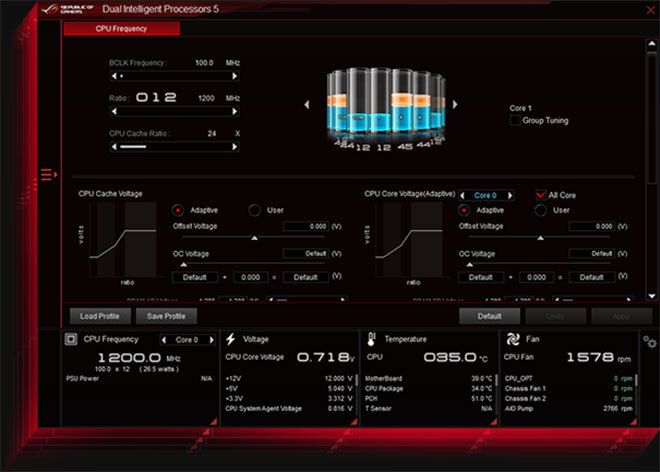Click the Cache OC Voltage slider handle
Image resolution: width=660 pixels, height=472 pixels.
pos(184,265)
